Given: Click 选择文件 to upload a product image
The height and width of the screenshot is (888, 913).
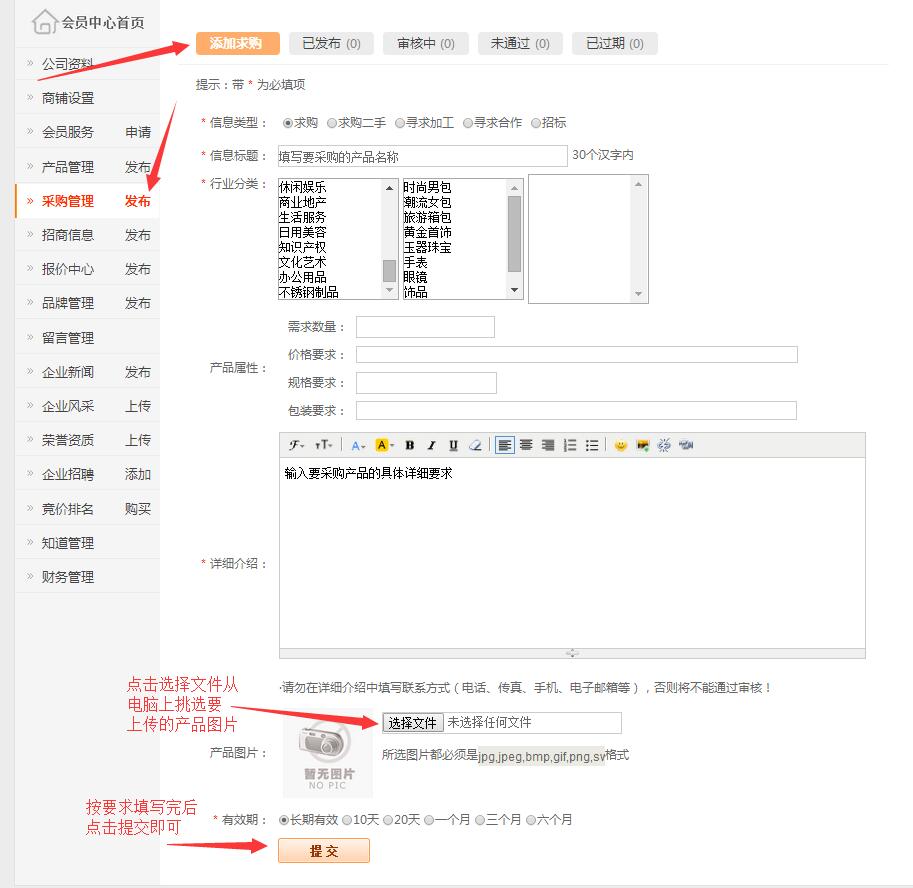Looking at the screenshot, I should pyautogui.click(x=412, y=723).
